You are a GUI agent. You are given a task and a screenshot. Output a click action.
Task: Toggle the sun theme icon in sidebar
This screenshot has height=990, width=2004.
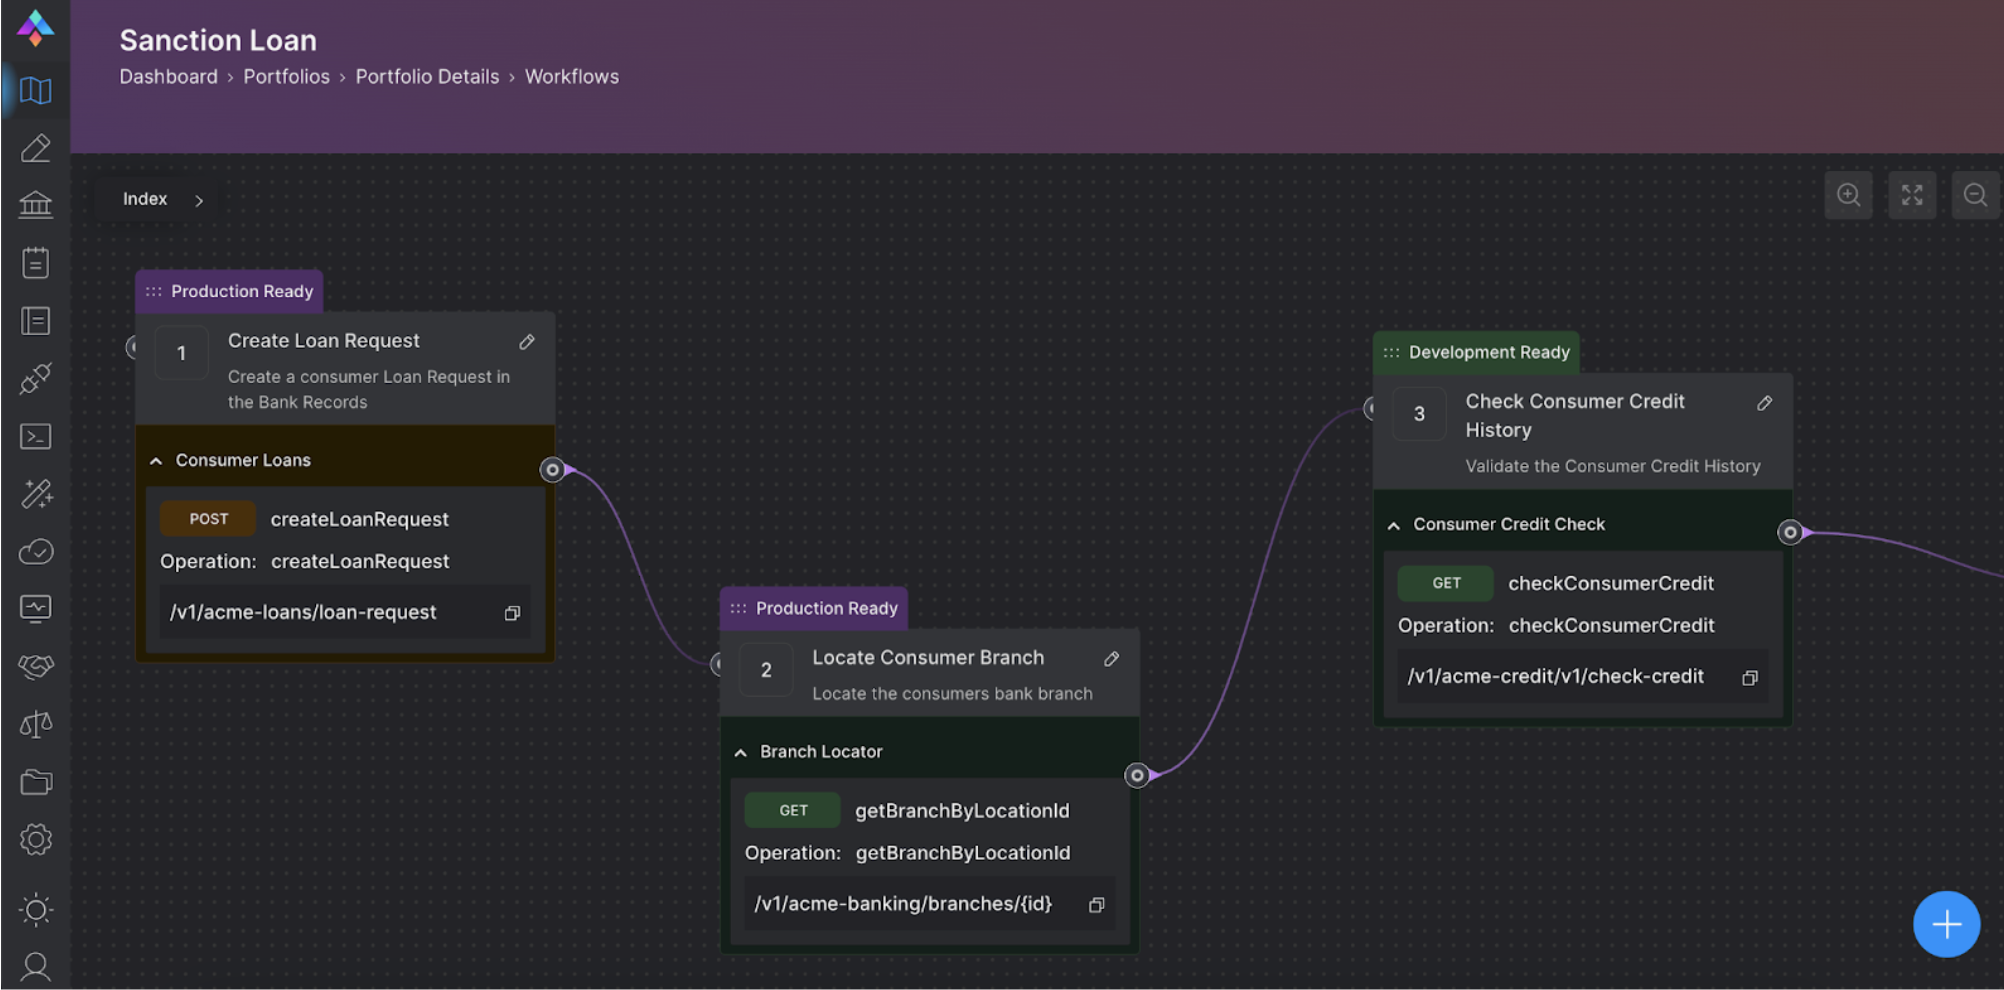pos(36,909)
